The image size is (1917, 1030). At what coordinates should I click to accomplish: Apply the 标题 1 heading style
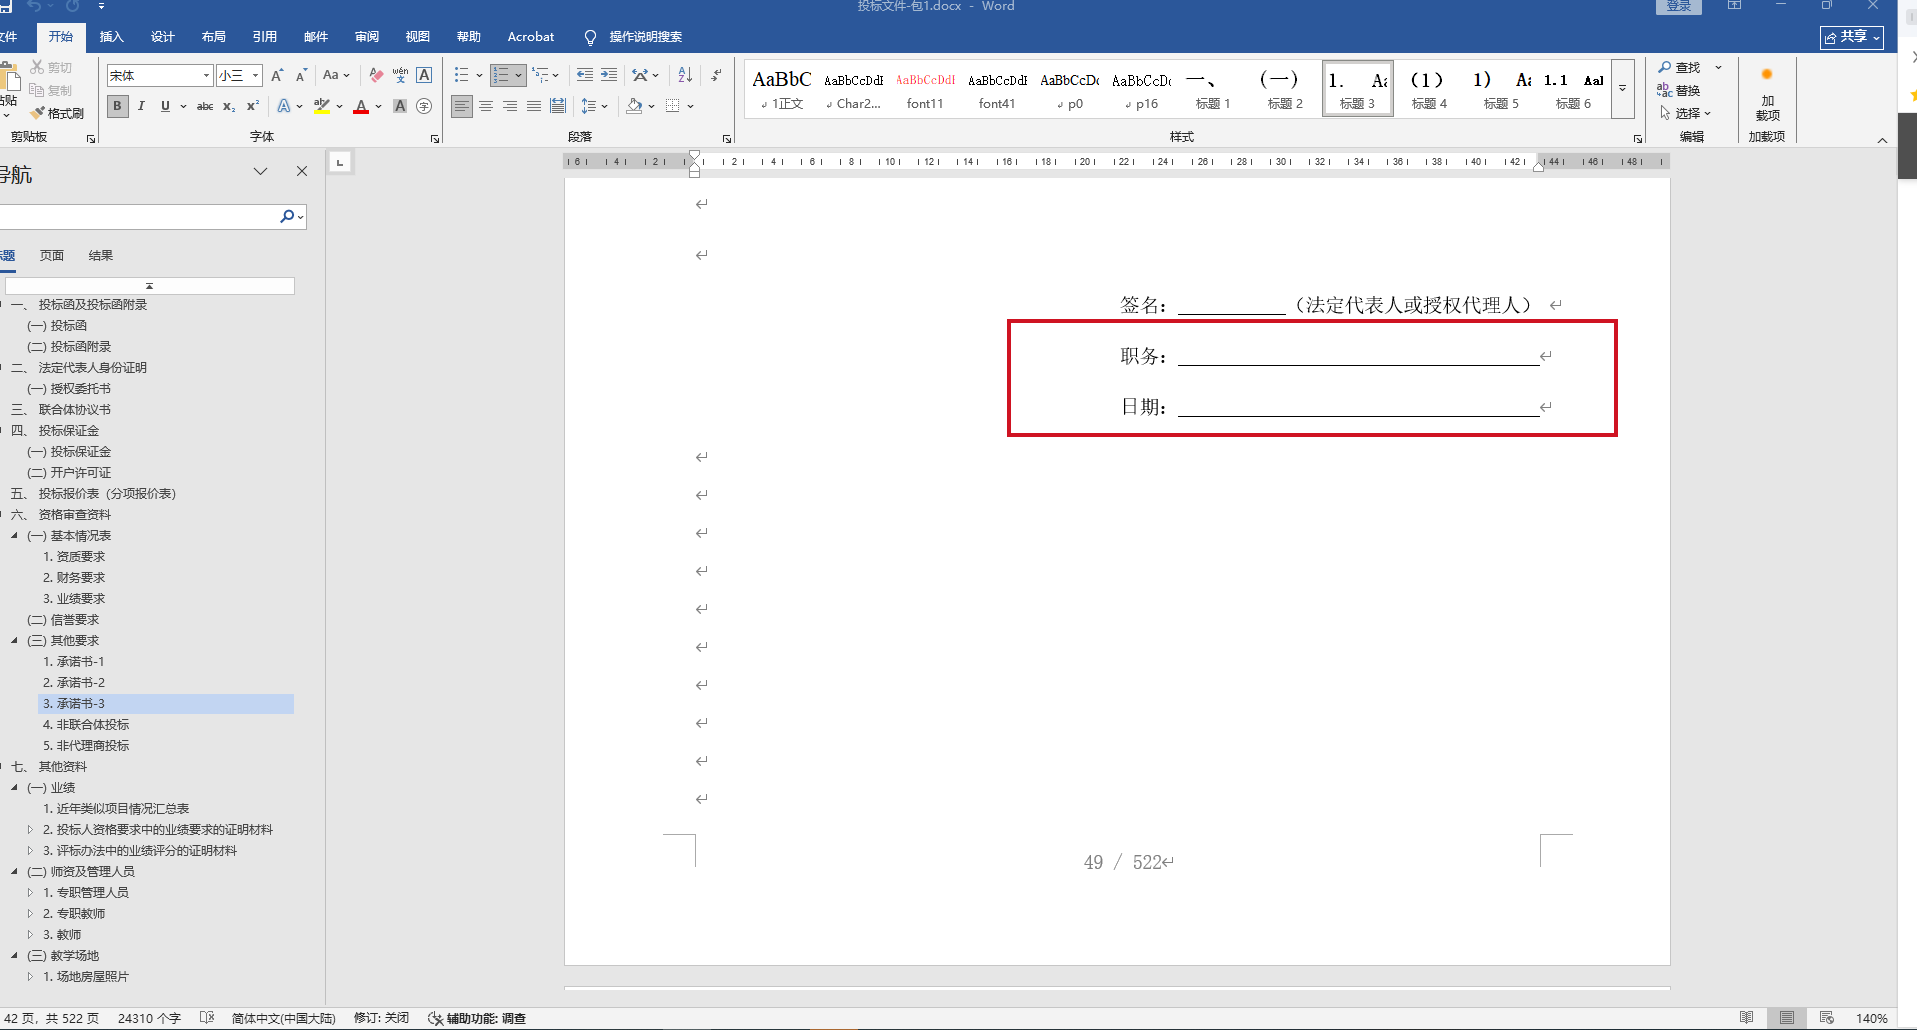click(1213, 88)
